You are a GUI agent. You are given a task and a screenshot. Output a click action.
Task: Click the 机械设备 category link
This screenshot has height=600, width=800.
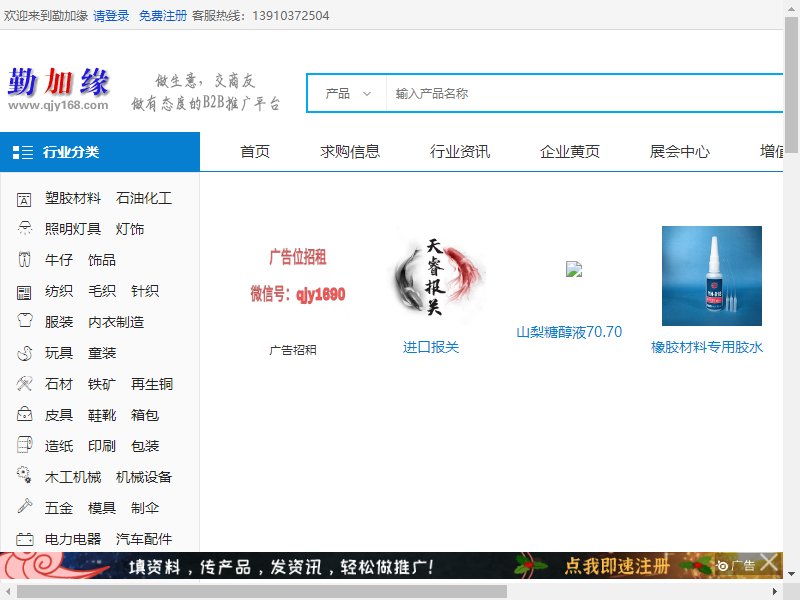coord(144,477)
